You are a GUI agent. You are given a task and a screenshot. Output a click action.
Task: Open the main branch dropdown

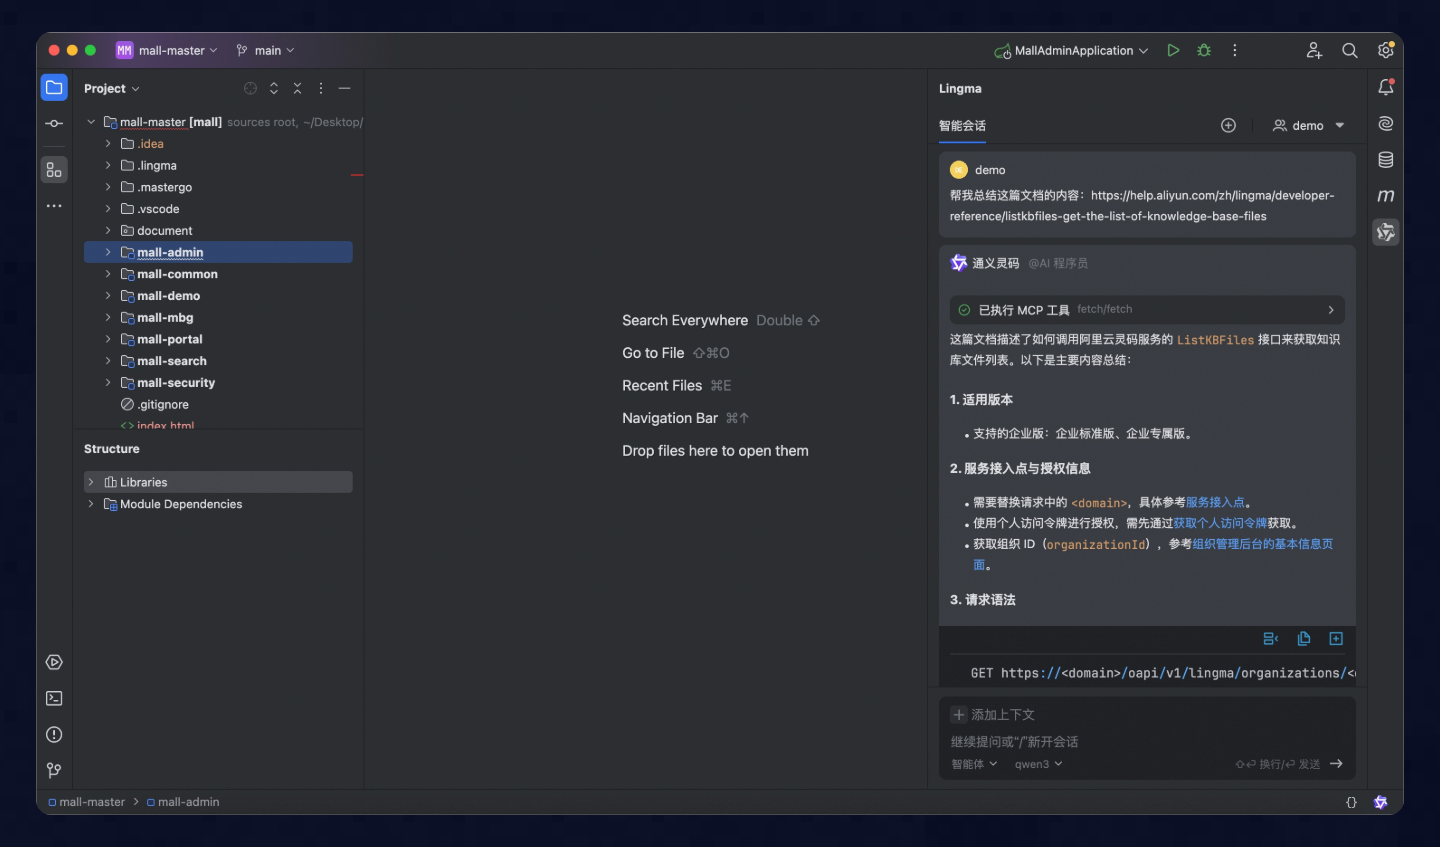point(263,49)
